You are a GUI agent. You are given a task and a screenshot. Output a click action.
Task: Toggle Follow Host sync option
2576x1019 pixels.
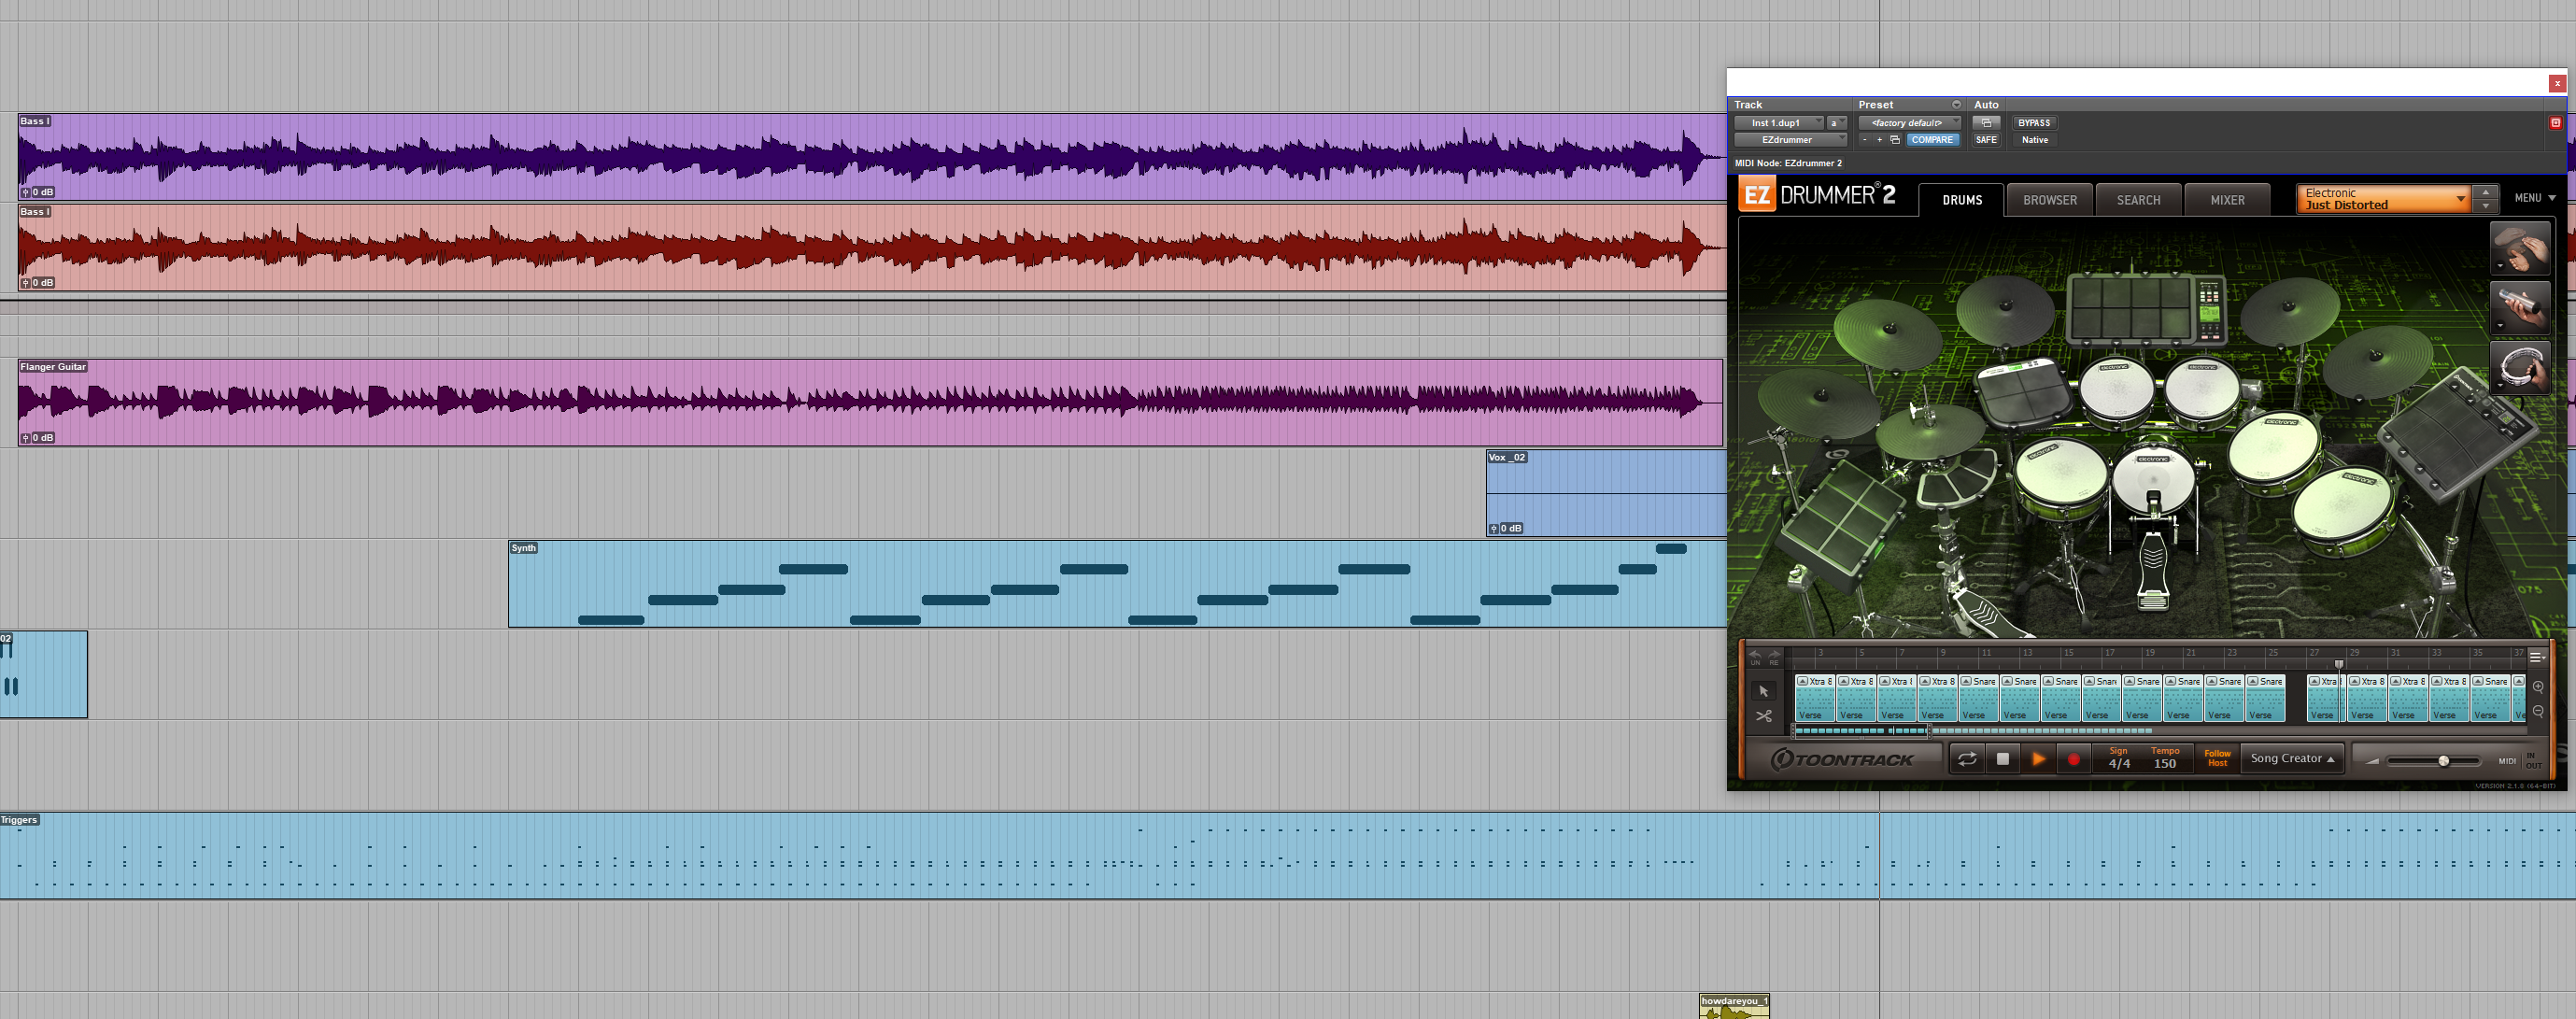[2216, 758]
